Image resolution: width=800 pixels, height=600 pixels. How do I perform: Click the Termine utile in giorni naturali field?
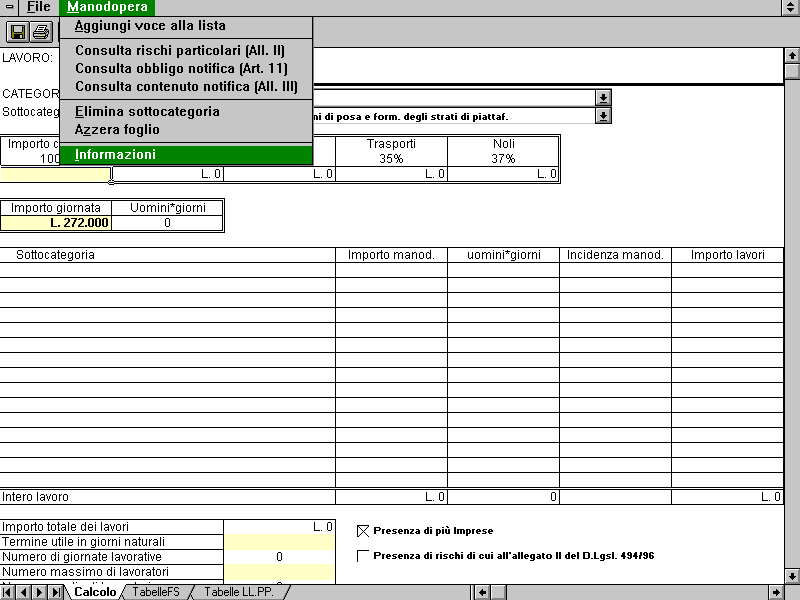[280, 542]
